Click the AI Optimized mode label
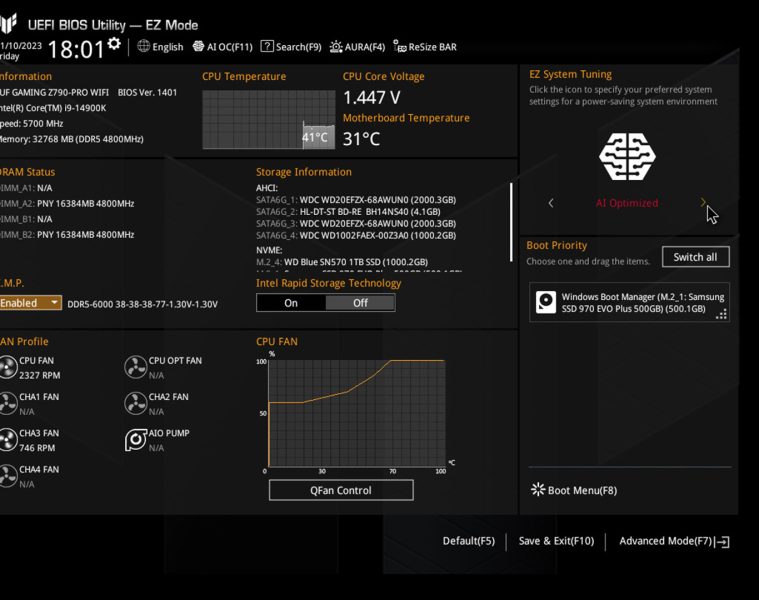This screenshot has width=759, height=600. (627, 203)
